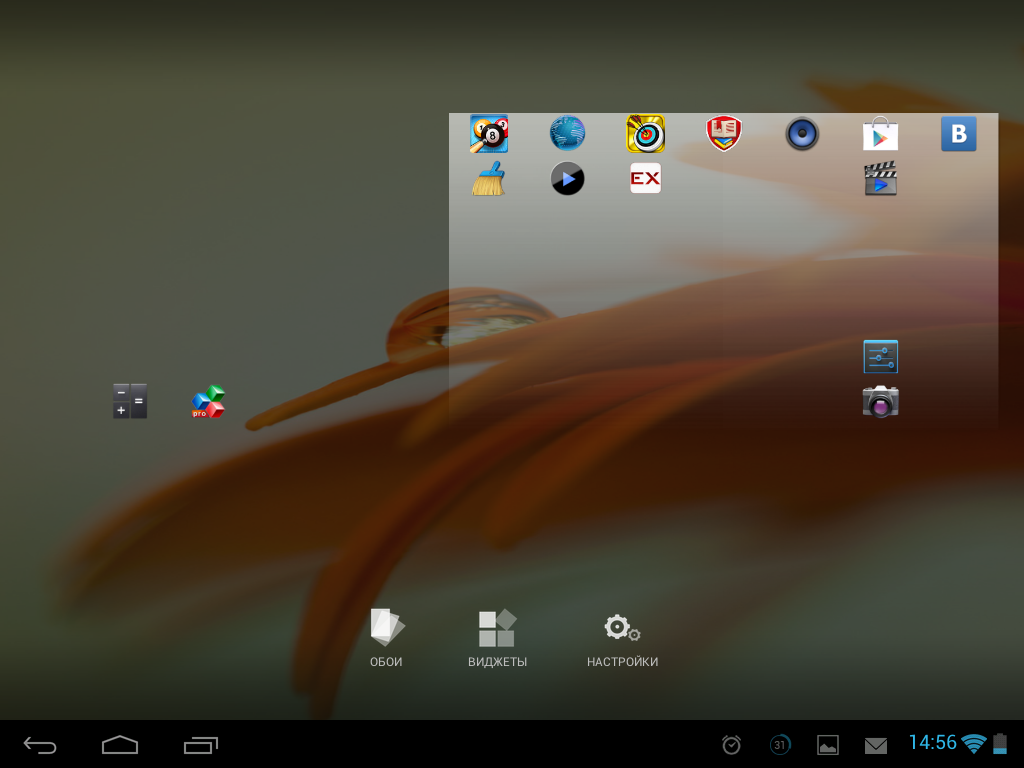Open the archery target game
Image resolution: width=1024 pixels, height=768 pixels.
point(645,134)
